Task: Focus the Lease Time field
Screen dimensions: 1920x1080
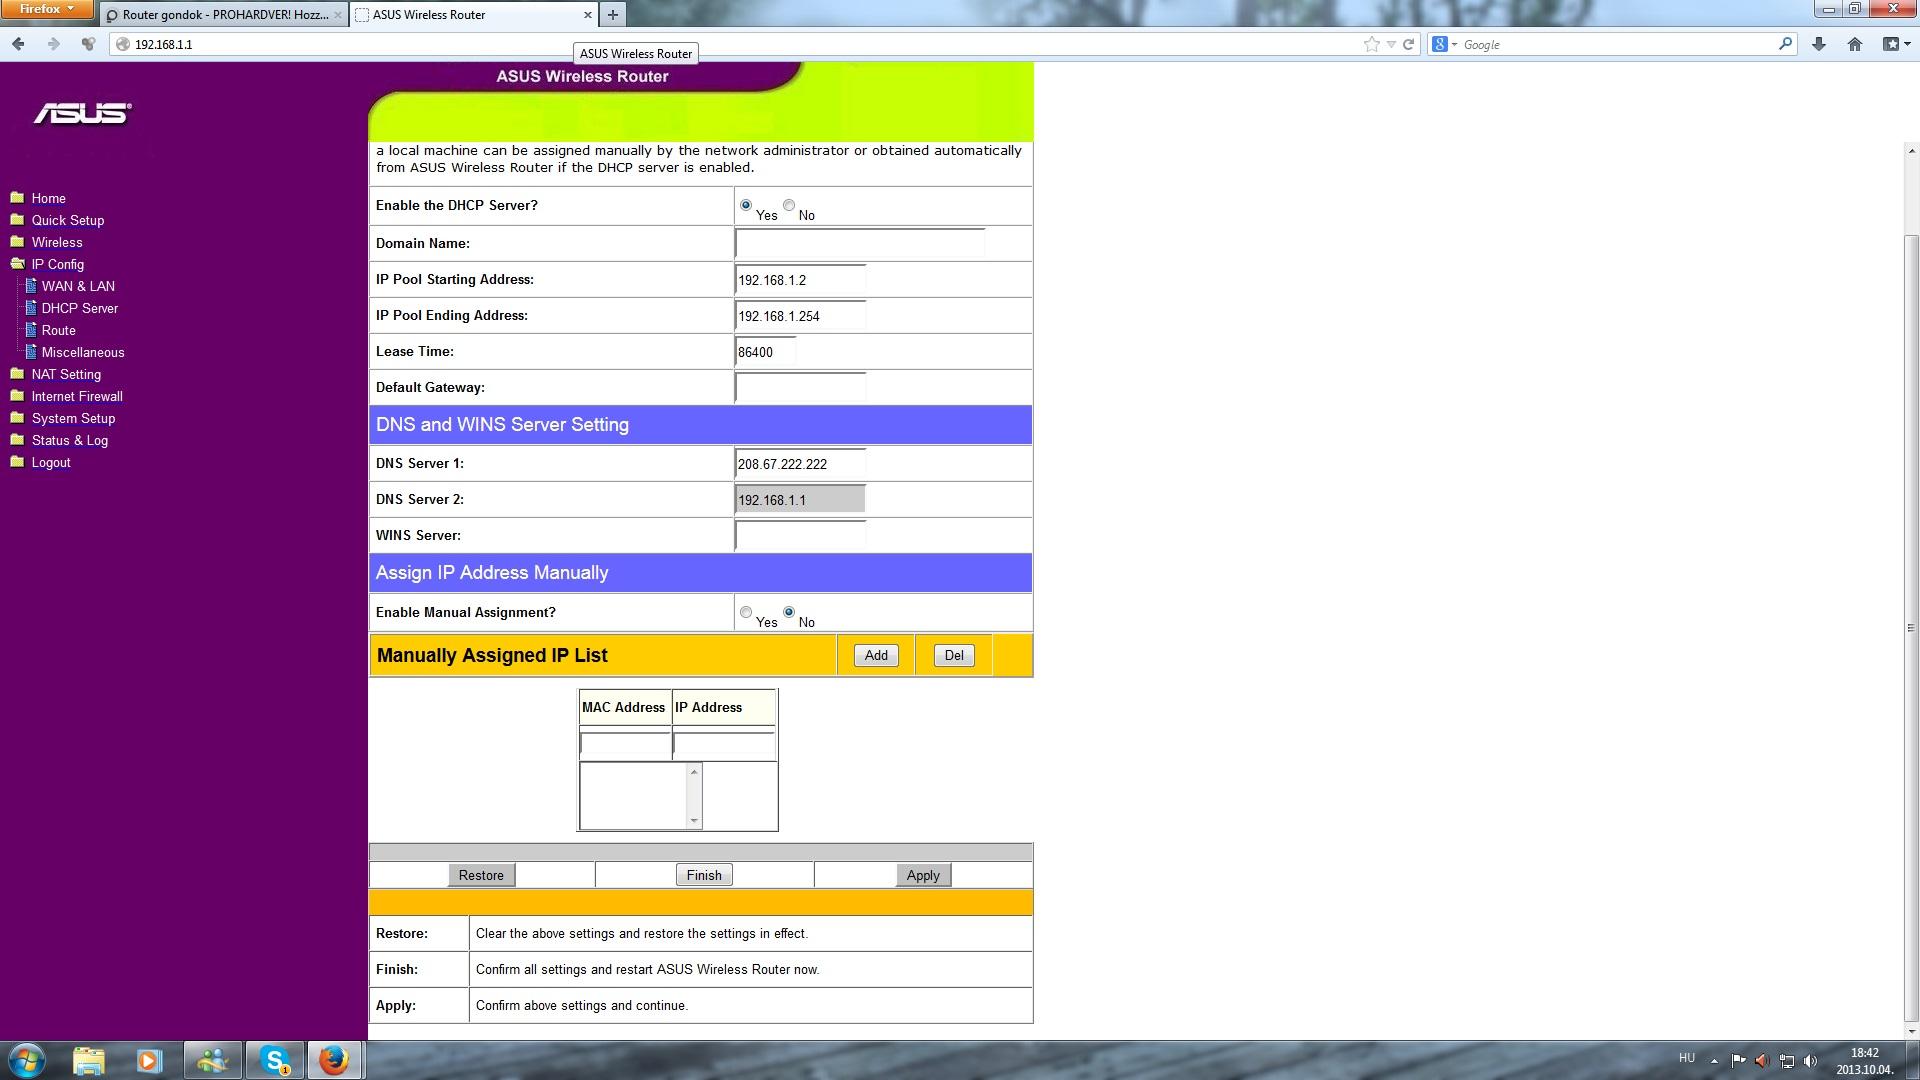Action: click(x=766, y=352)
